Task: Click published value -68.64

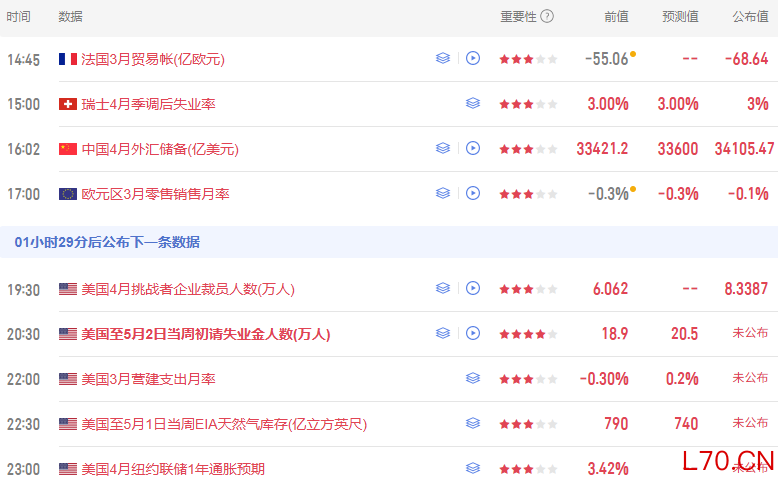Action: point(747,59)
